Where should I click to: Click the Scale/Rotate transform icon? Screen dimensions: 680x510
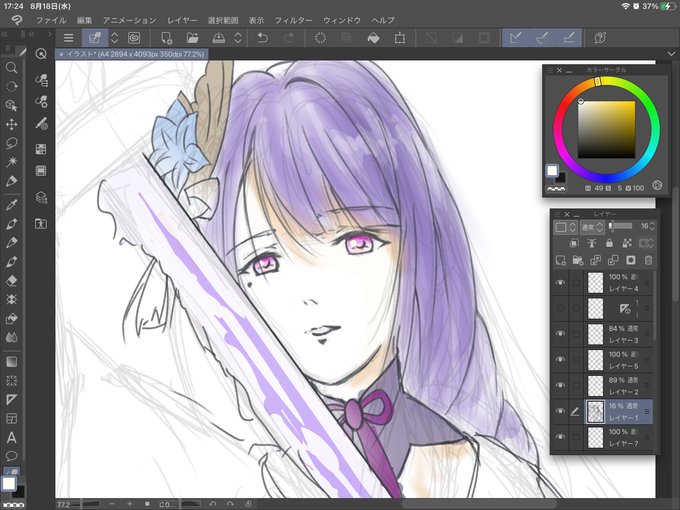click(x=400, y=38)
